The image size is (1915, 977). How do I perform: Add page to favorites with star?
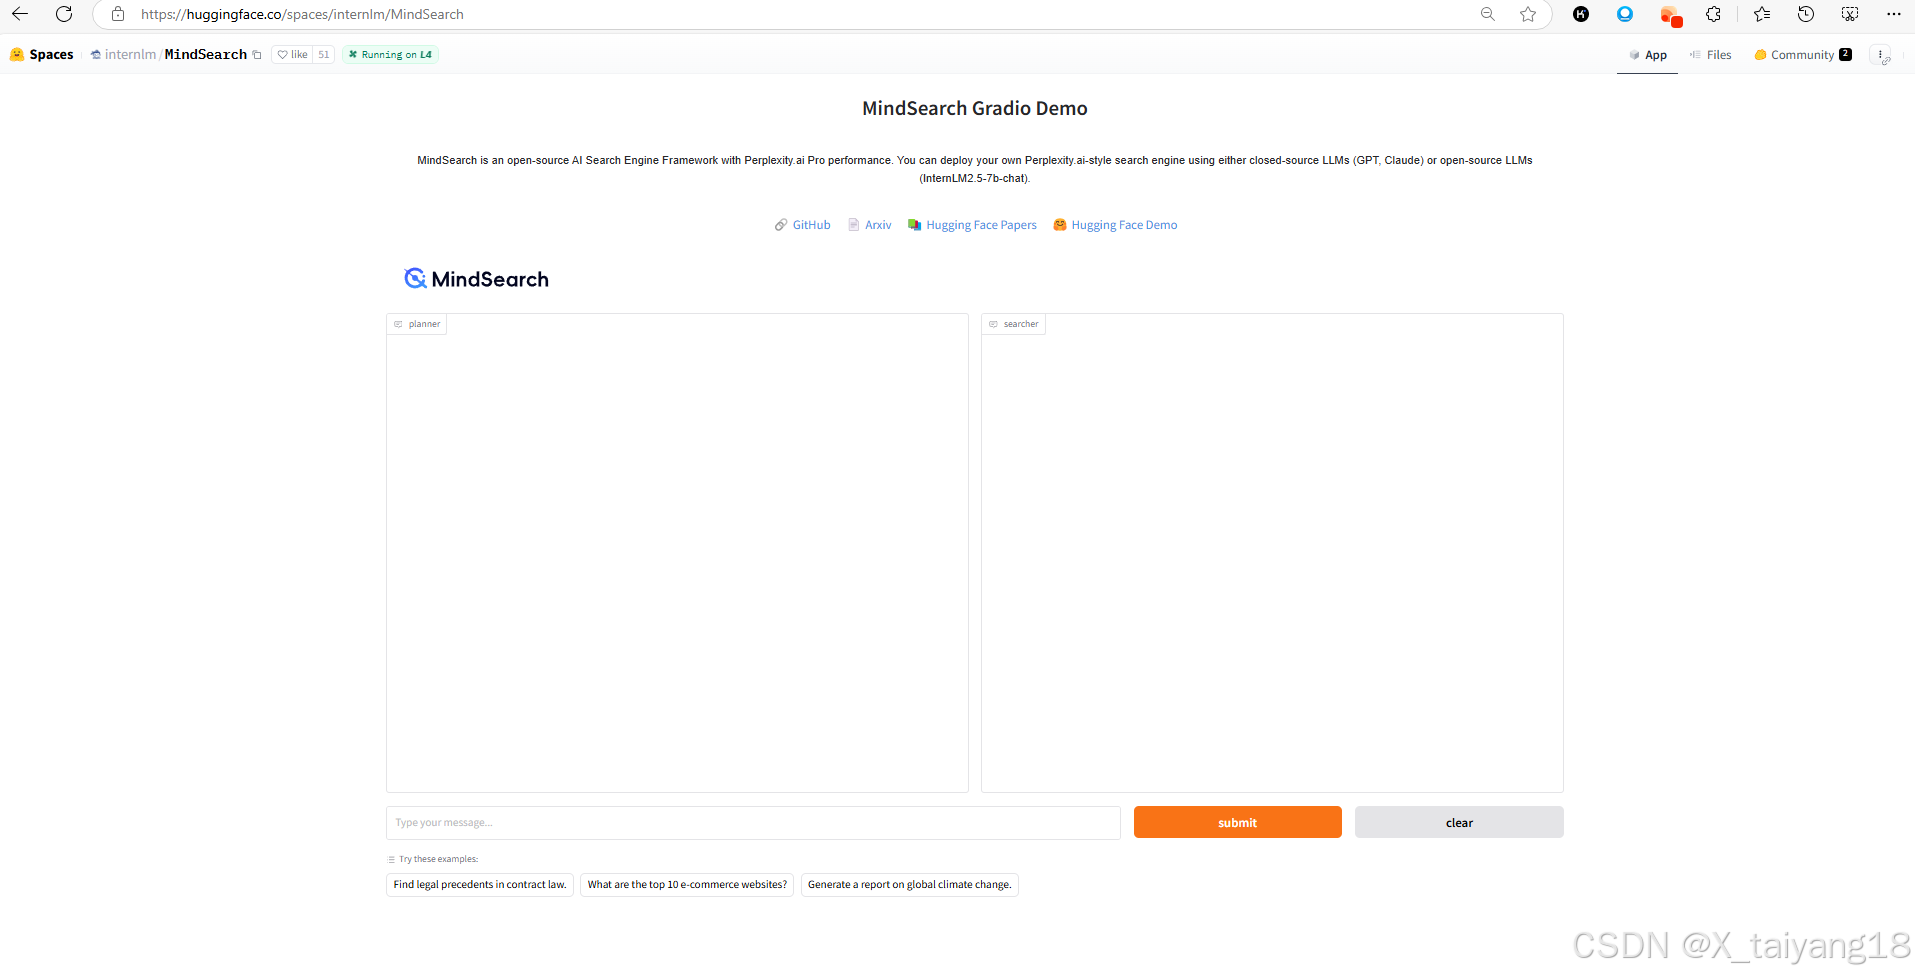click(1528, 14)
